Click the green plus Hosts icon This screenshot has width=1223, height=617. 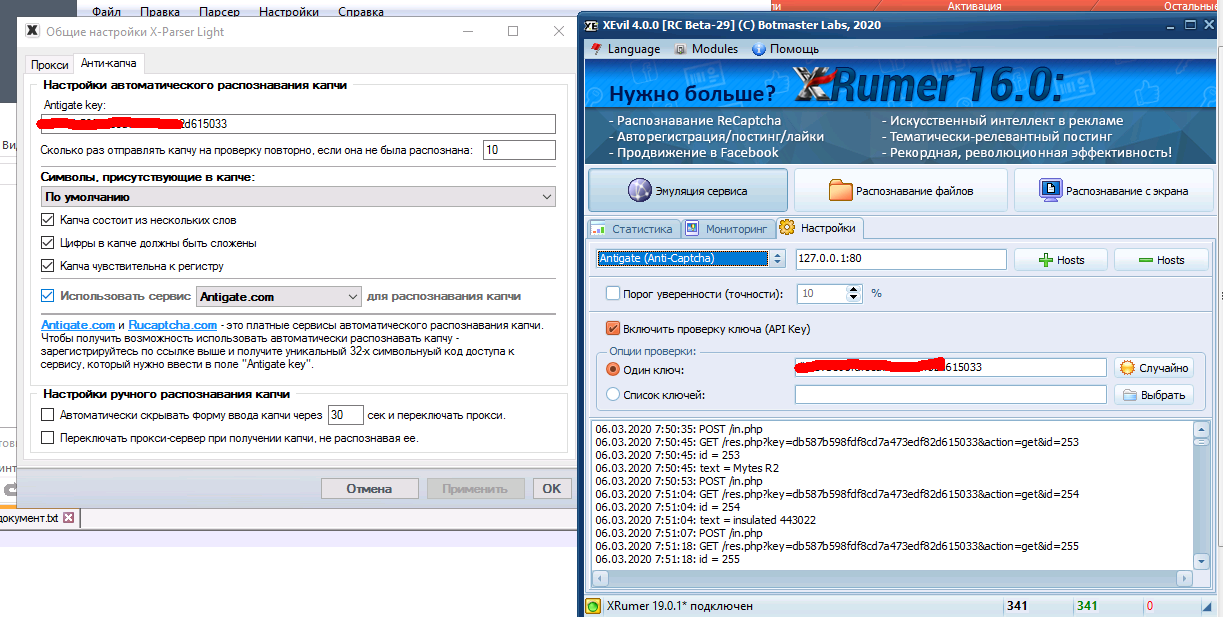1045,260
